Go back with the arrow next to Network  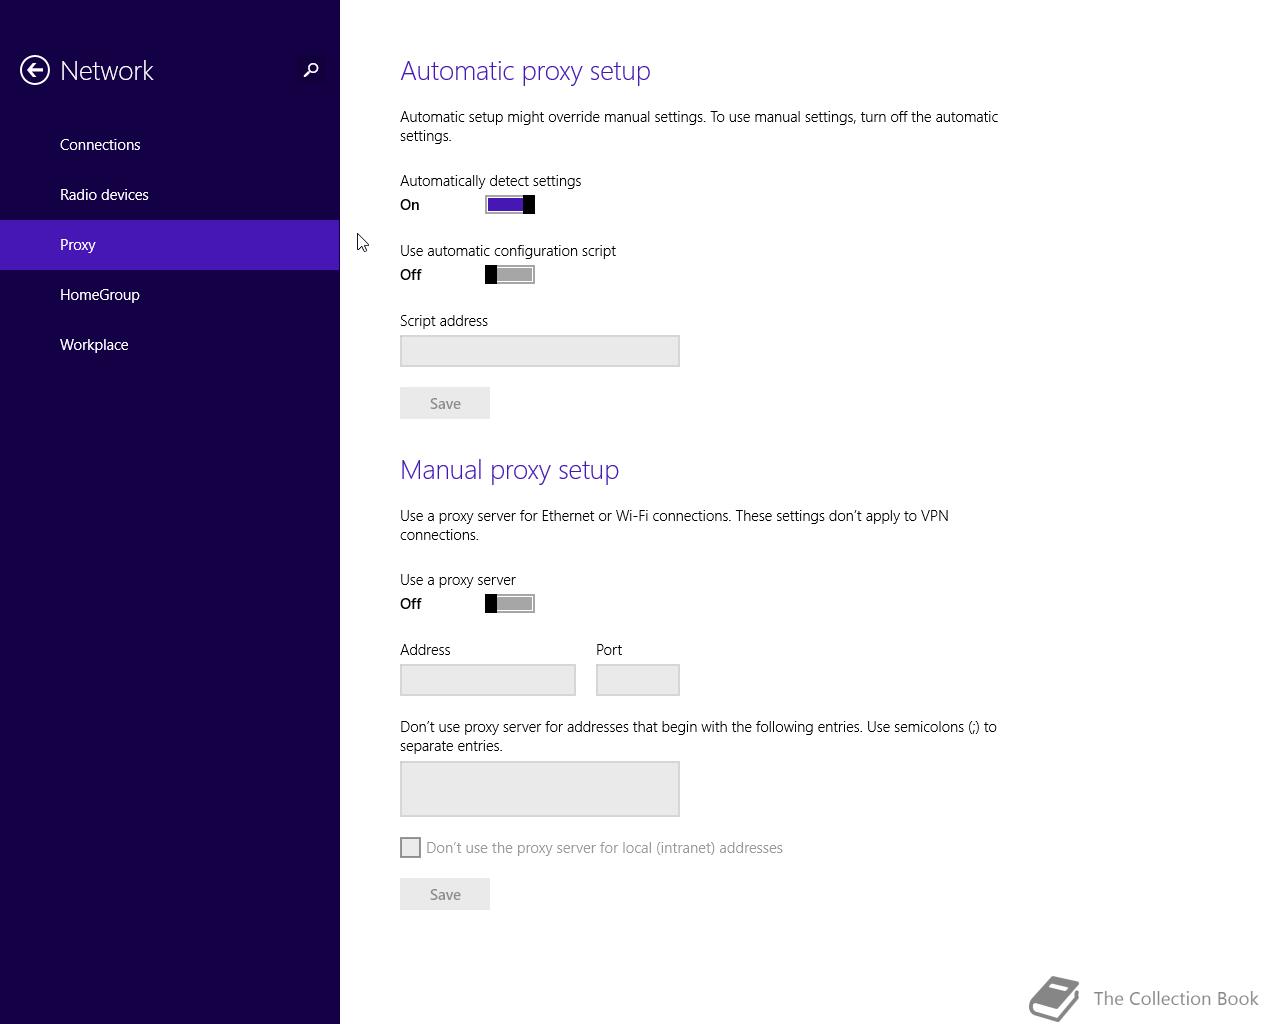pyautogui.click(x=35, y=70)
